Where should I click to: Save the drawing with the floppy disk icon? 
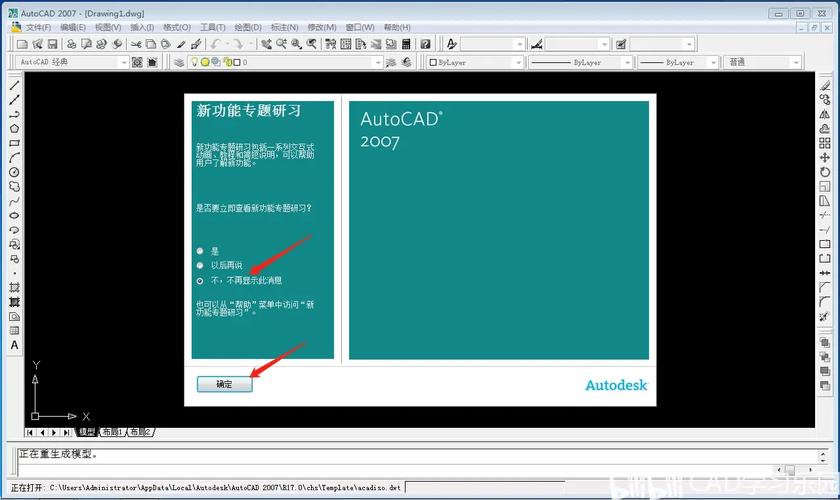click(x=52, y=44)
